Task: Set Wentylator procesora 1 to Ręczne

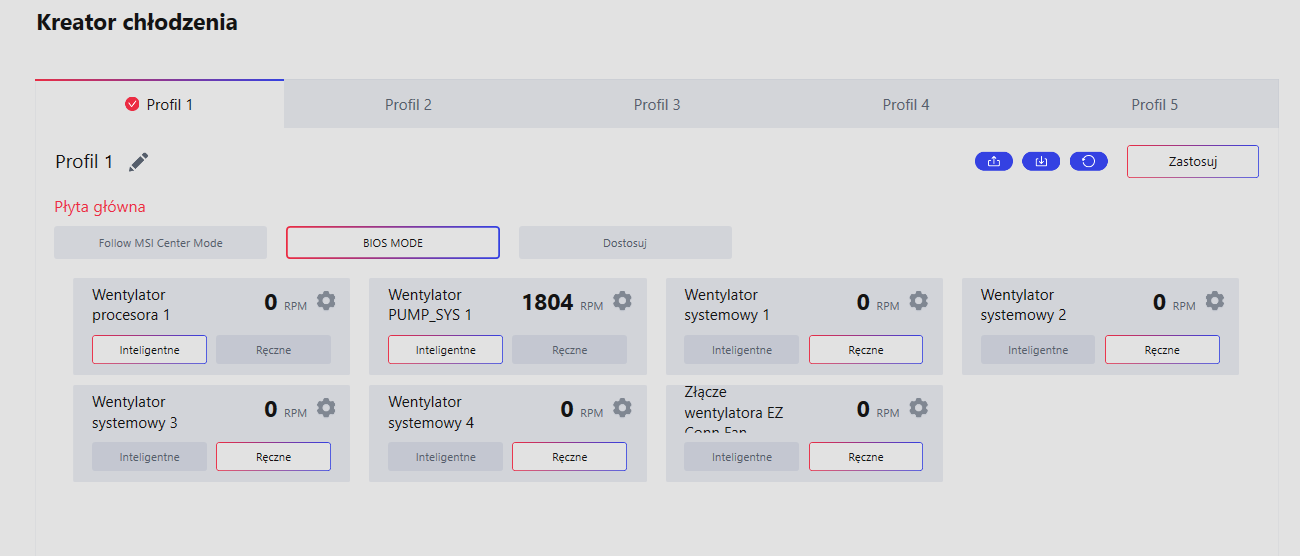Action: point(273,350)
